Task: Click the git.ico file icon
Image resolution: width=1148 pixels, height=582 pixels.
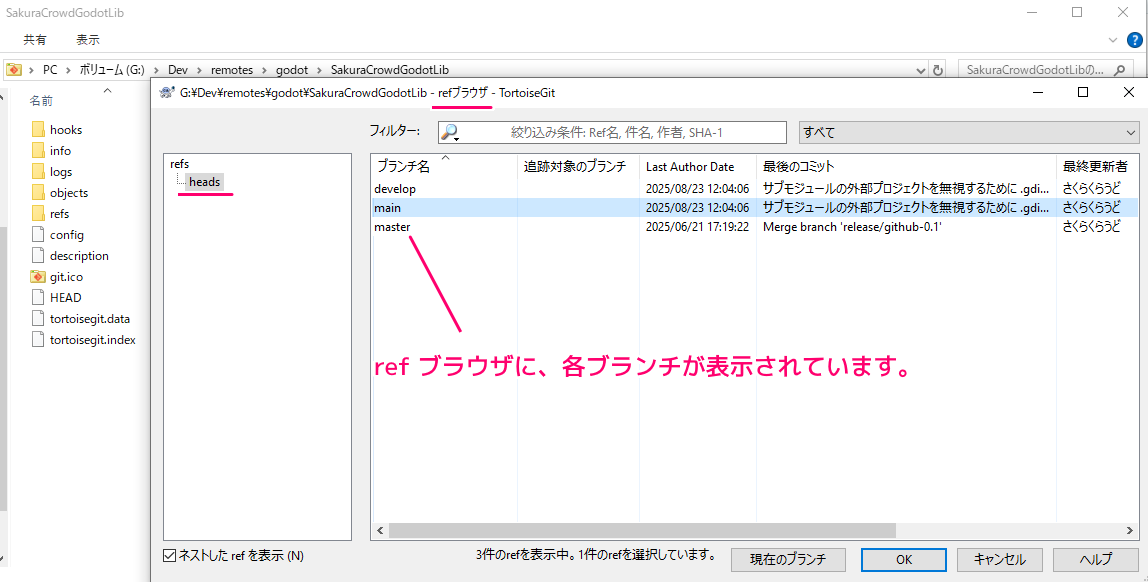Action: pos(38,277)
